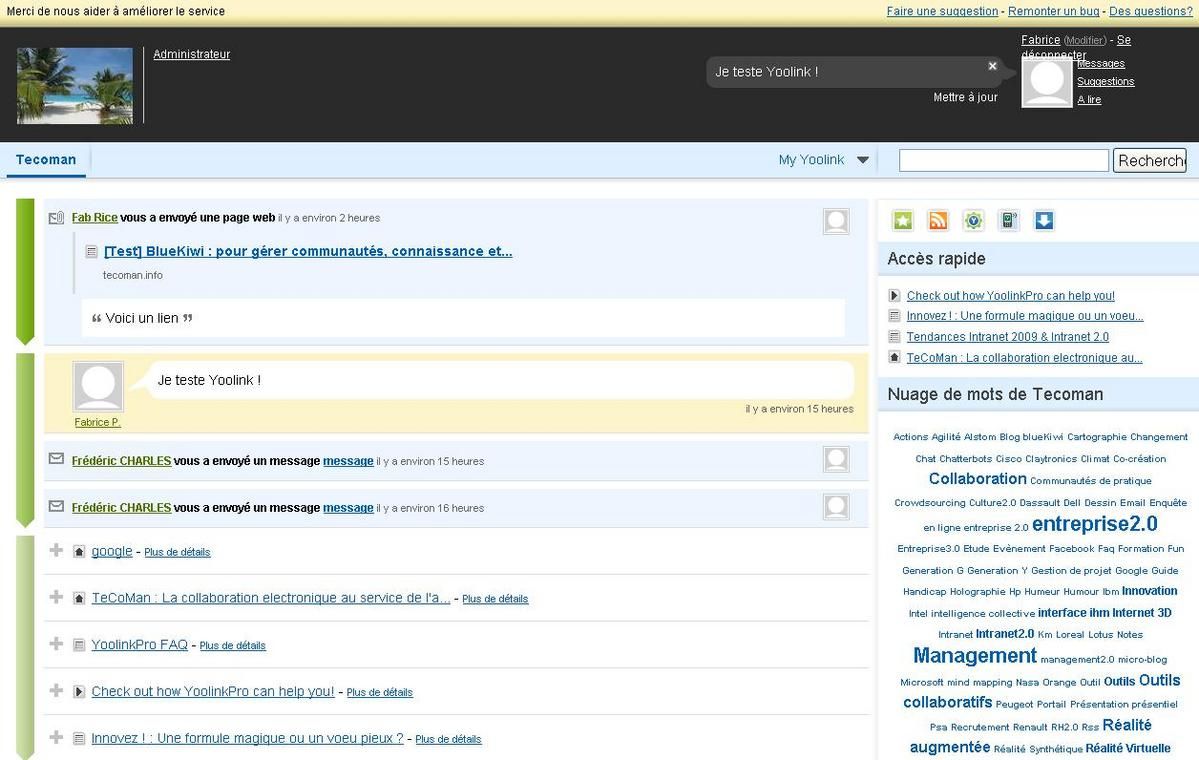The image size is (1199, 760).
Task: Open the YoolinkPro FAQ link
Action: point(139,645)
